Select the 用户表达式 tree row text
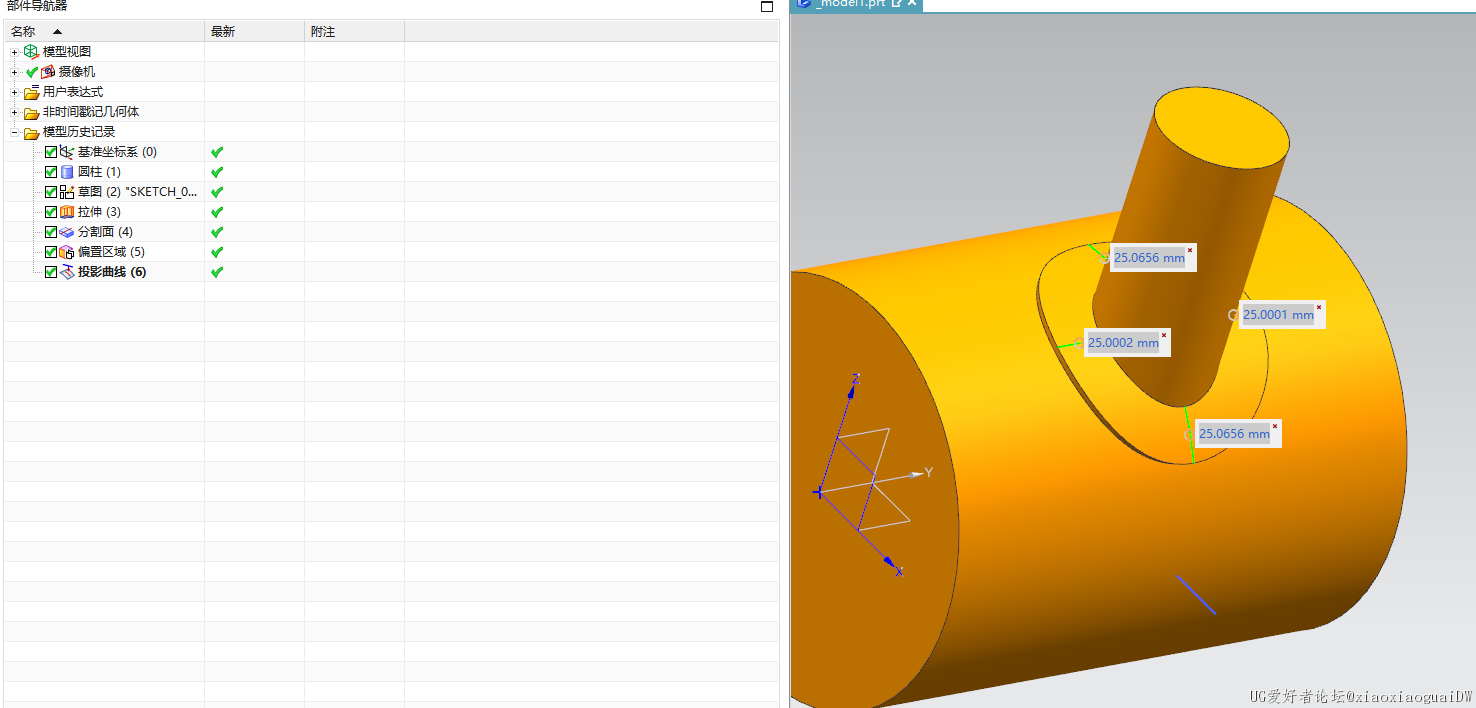The image size is (1476, 708). pos(73,92)
